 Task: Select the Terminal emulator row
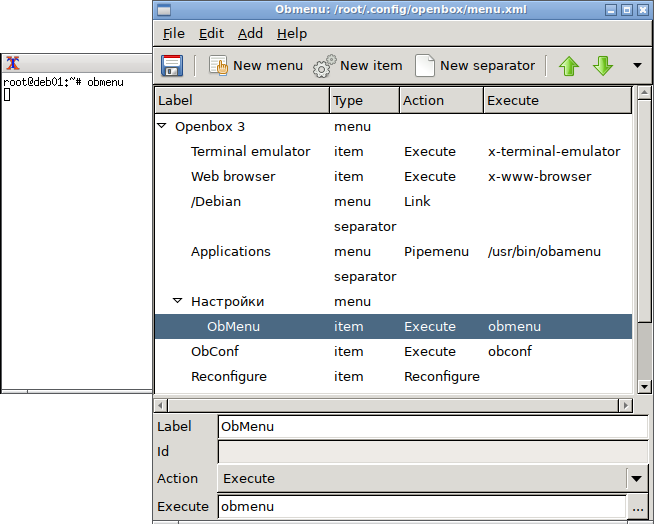tap(393, 151)
